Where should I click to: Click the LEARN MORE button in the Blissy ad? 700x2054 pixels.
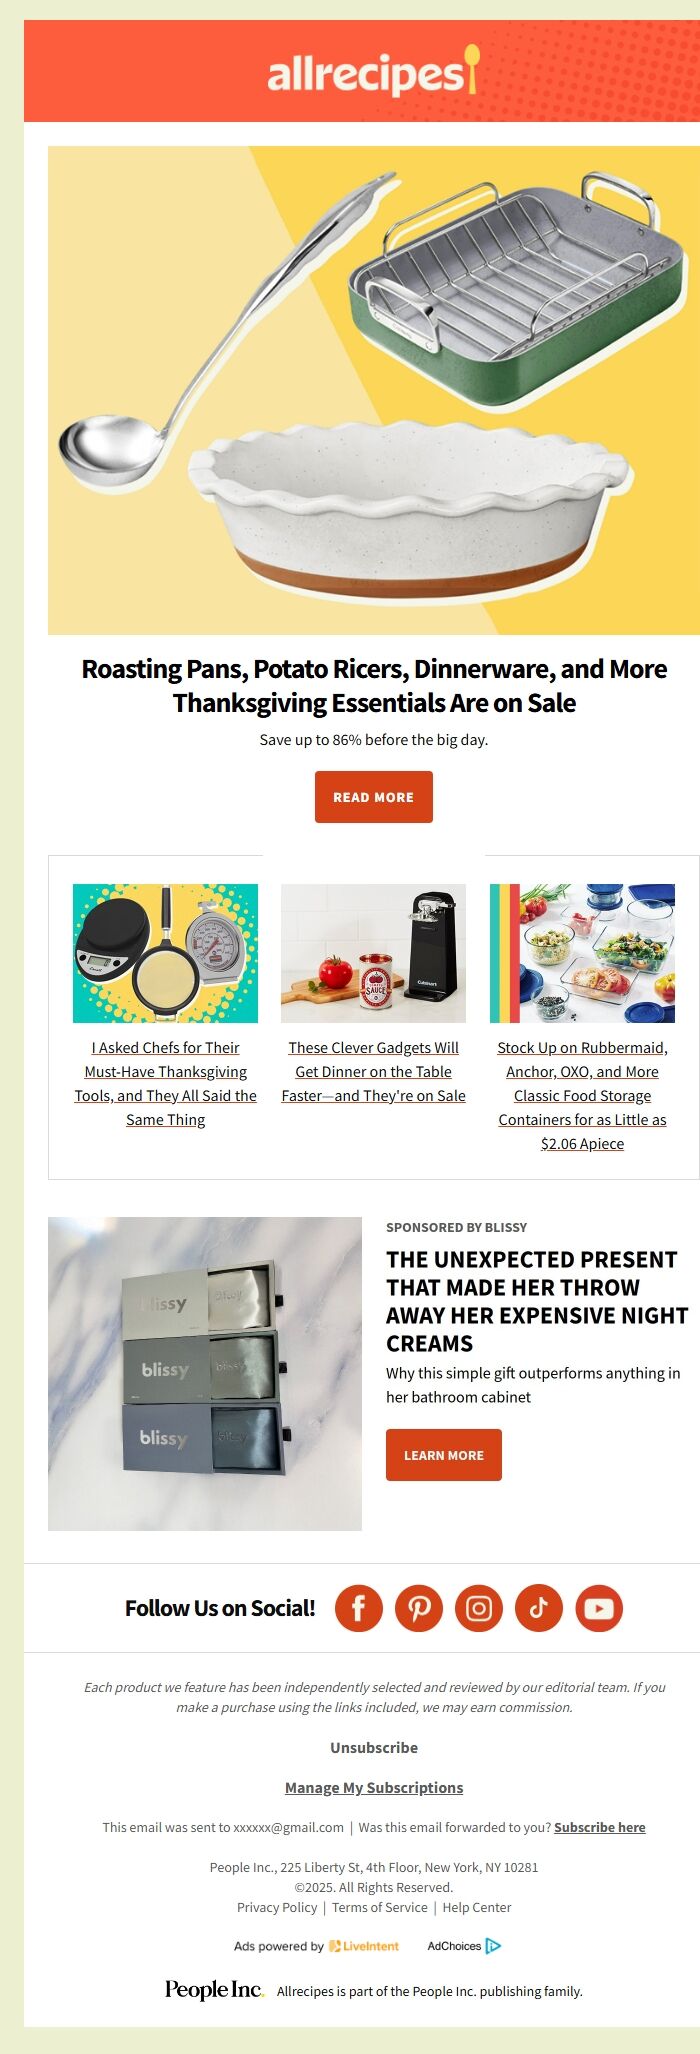443,1455
